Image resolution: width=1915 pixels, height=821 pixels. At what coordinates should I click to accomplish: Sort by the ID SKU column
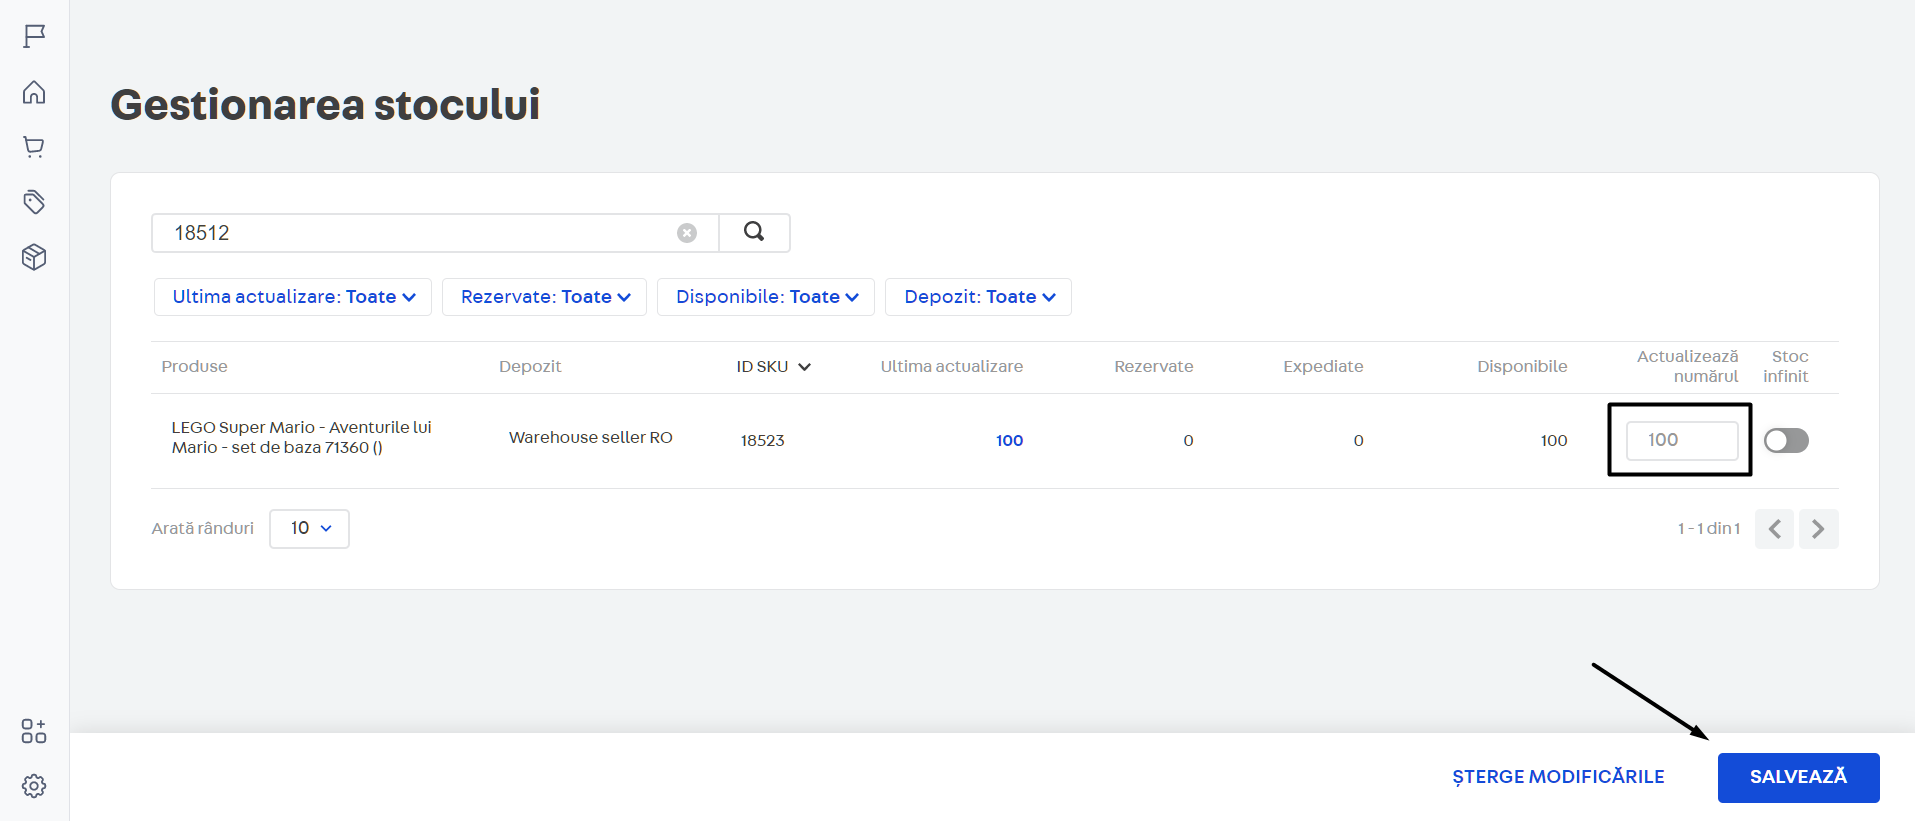pos(773,367)
